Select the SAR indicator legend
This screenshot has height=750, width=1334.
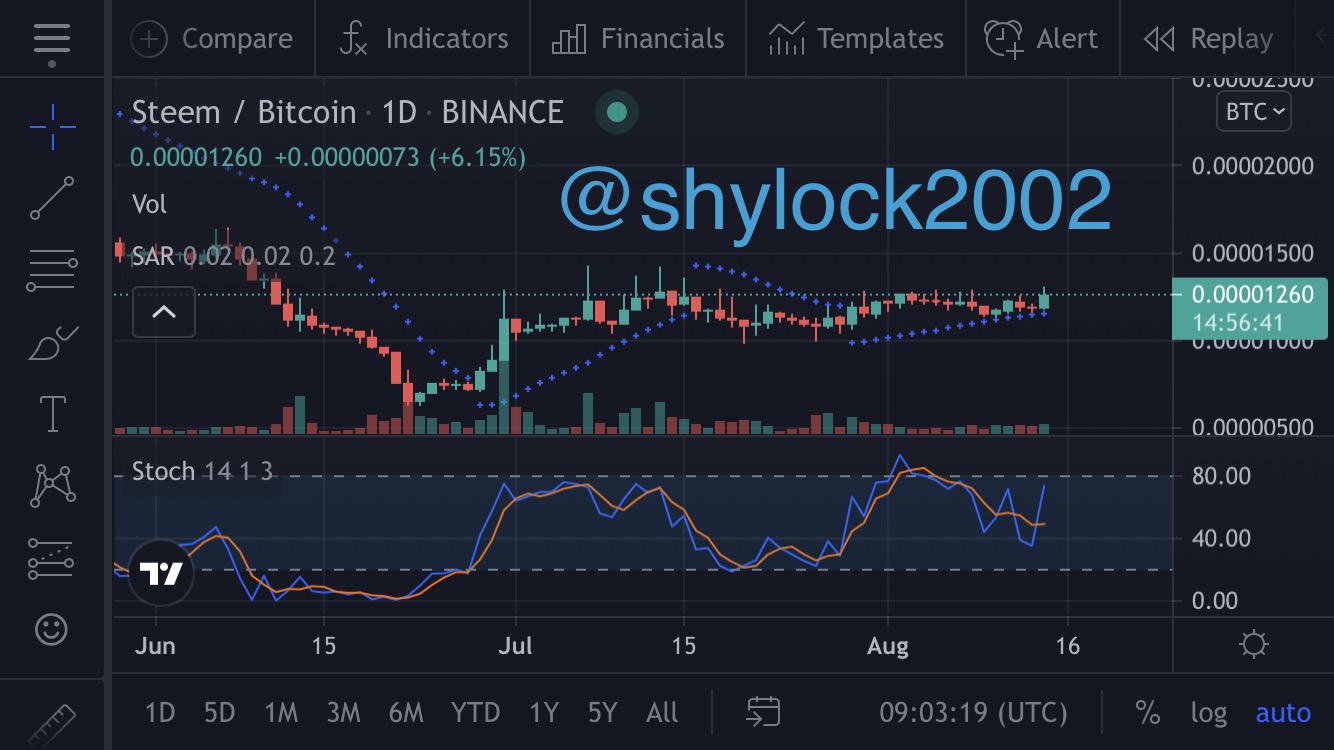click(x=234, y=256)
